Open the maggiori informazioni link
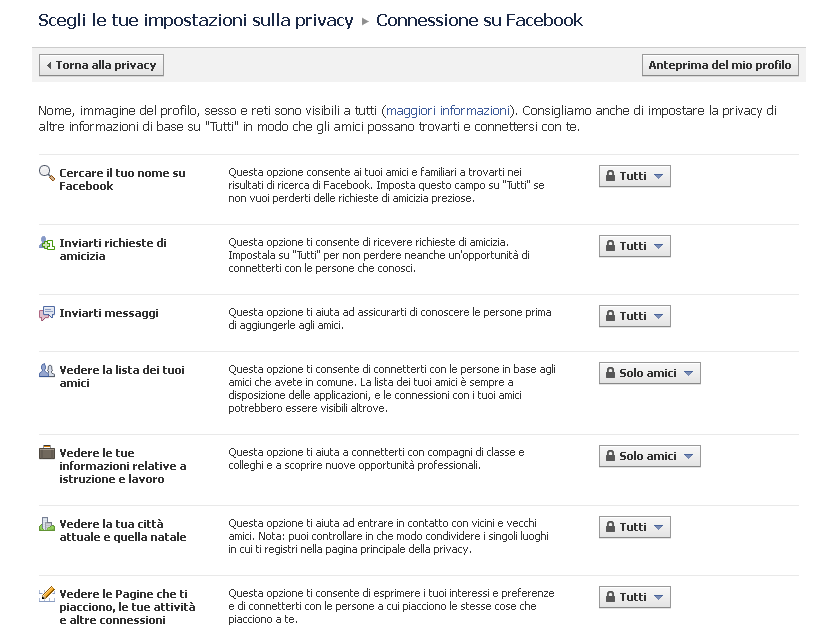835x634 pixels. pyautogui.click(x=447, y=111)
